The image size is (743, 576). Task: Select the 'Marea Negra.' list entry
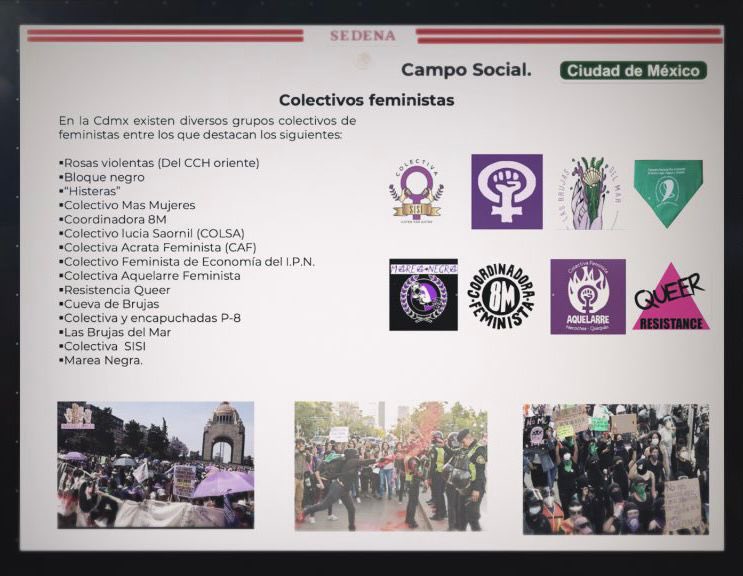click(101, 360)
